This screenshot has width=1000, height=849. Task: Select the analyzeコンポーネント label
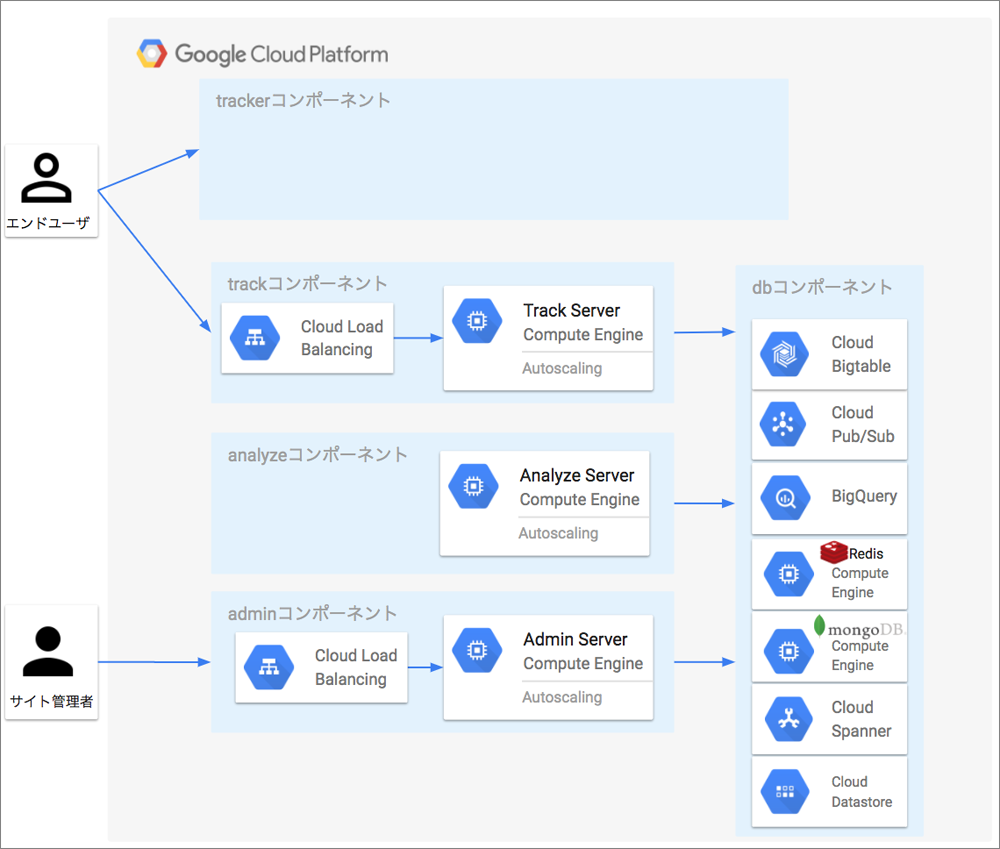pyautogui.click(x=318, y=455)
